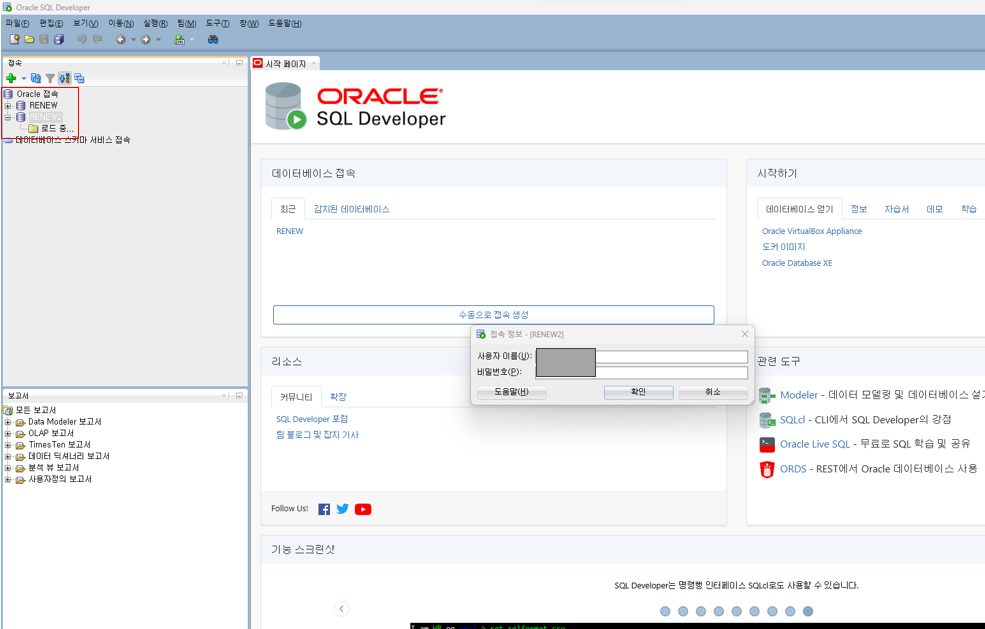Open dropdown arrow beside SQL Worksheet icon

(192, 40)
